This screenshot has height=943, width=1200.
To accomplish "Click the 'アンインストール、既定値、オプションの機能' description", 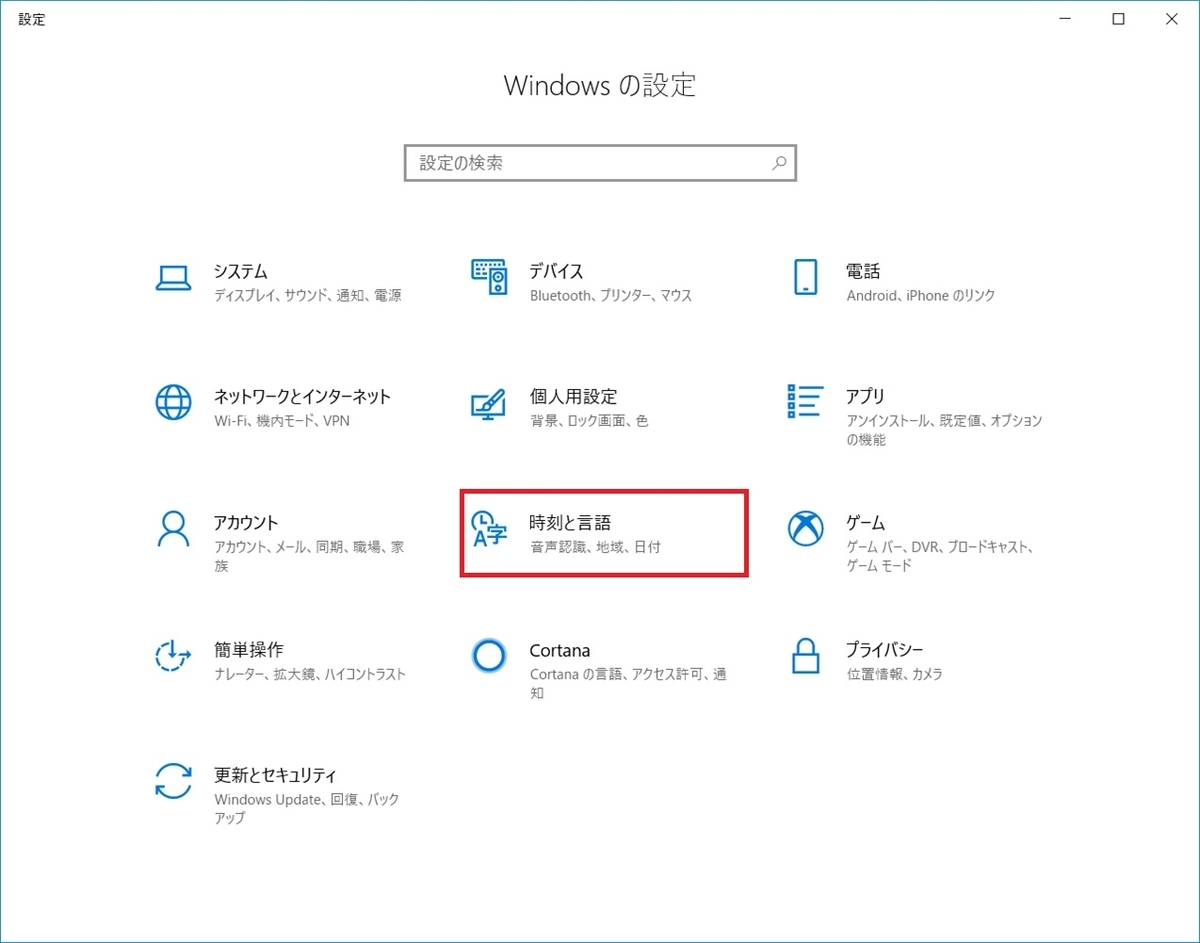I will (x=945, y=430).
